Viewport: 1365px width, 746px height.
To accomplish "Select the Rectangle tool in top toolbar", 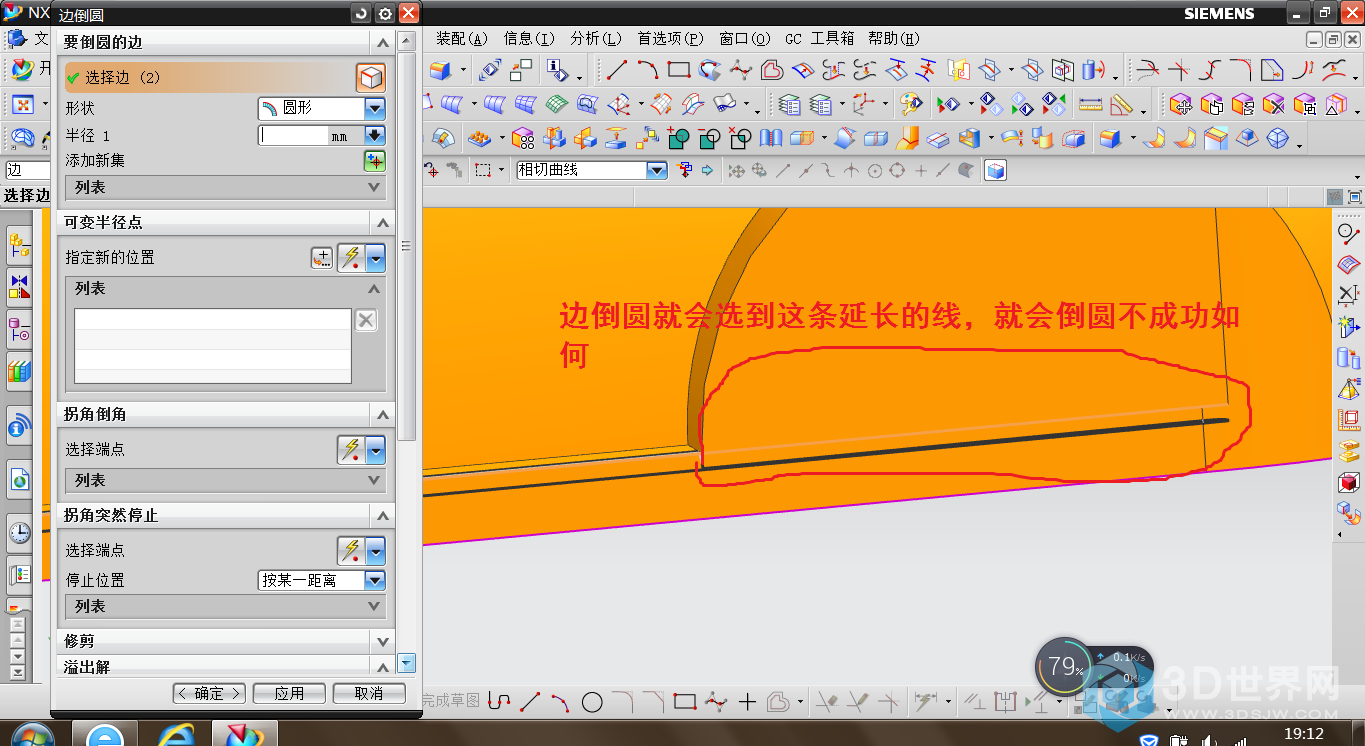I will (679, 70).
